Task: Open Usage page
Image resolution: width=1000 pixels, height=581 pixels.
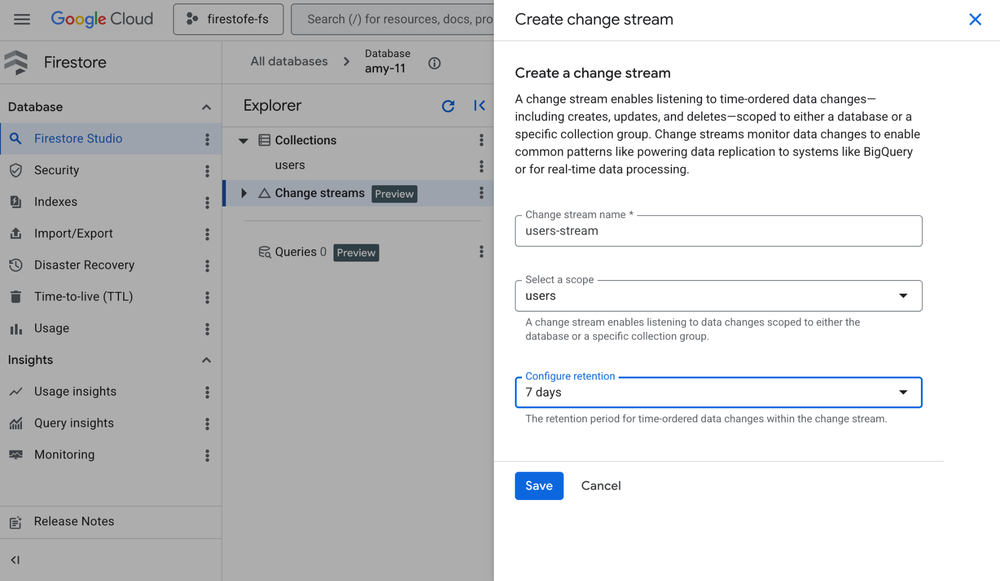Action: tap(52, 328)
